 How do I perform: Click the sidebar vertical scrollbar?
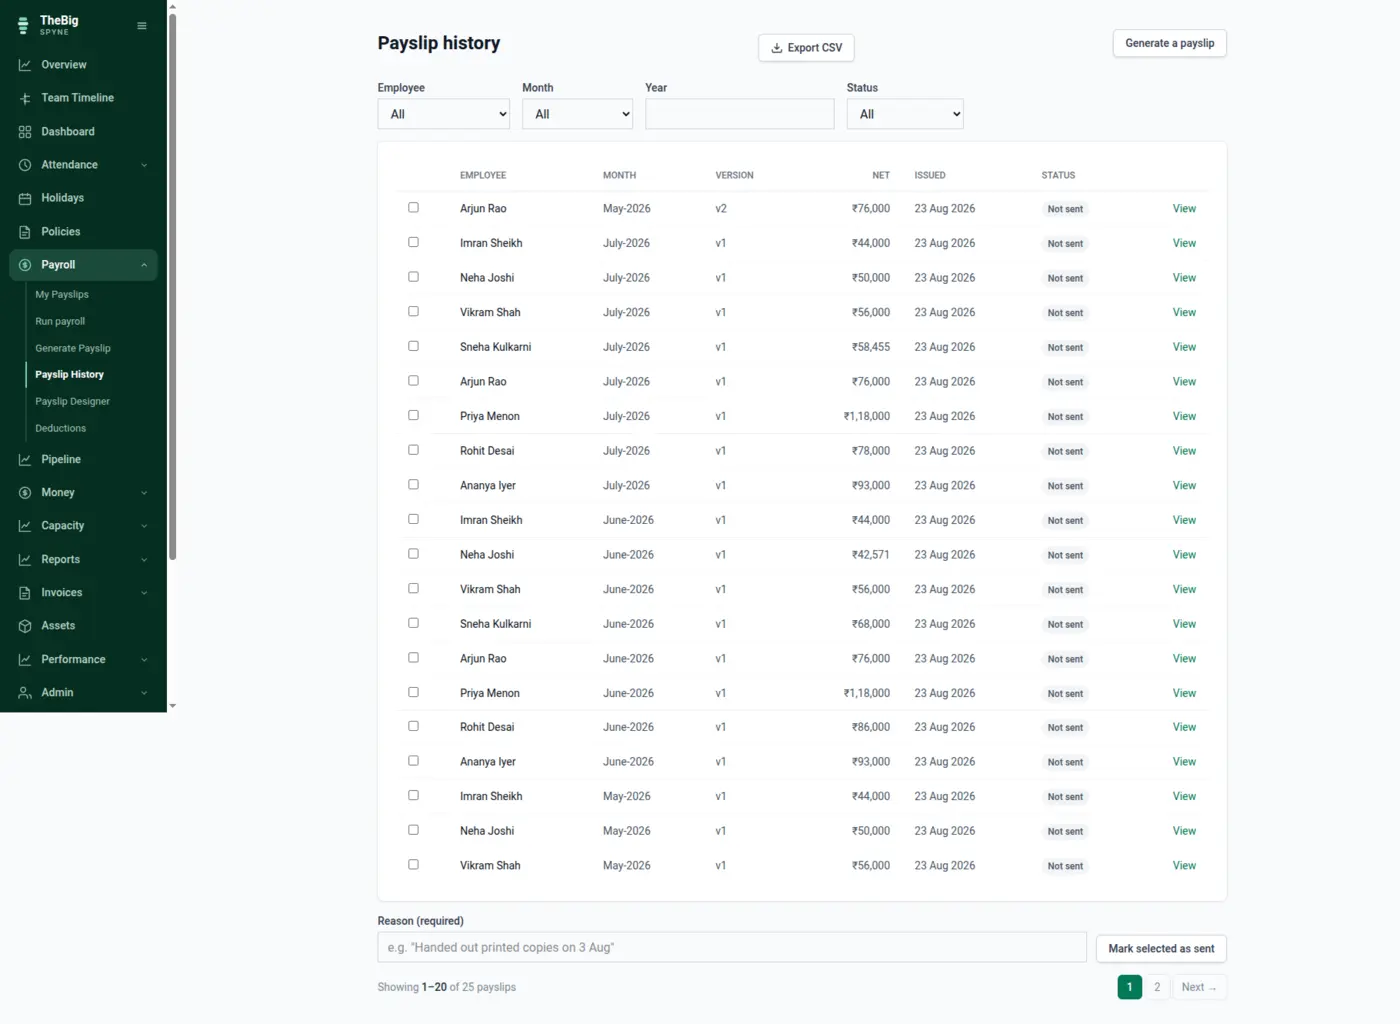click(x=172, y=285)
